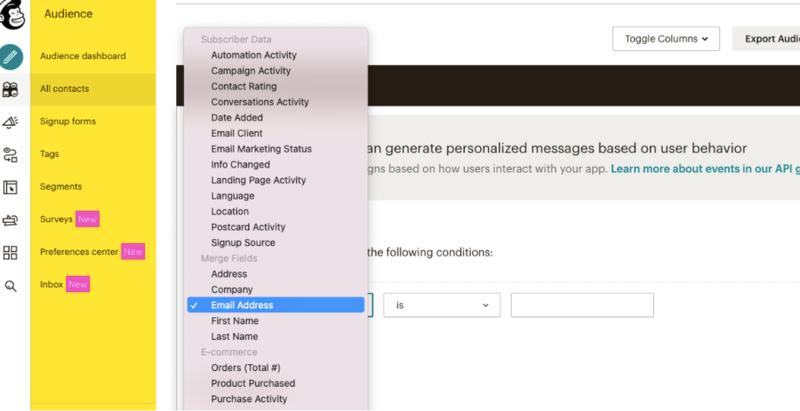The width and height of the screenshot is (800, 411).
Task: Click the Search magnifier icon
Action: (x=10, y=286)
